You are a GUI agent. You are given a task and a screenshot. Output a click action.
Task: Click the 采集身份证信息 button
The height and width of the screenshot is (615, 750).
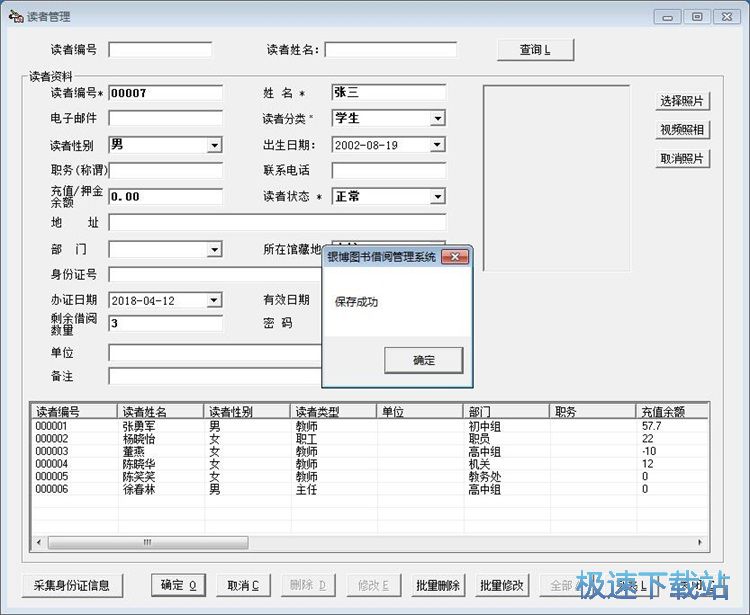(72, 585)
